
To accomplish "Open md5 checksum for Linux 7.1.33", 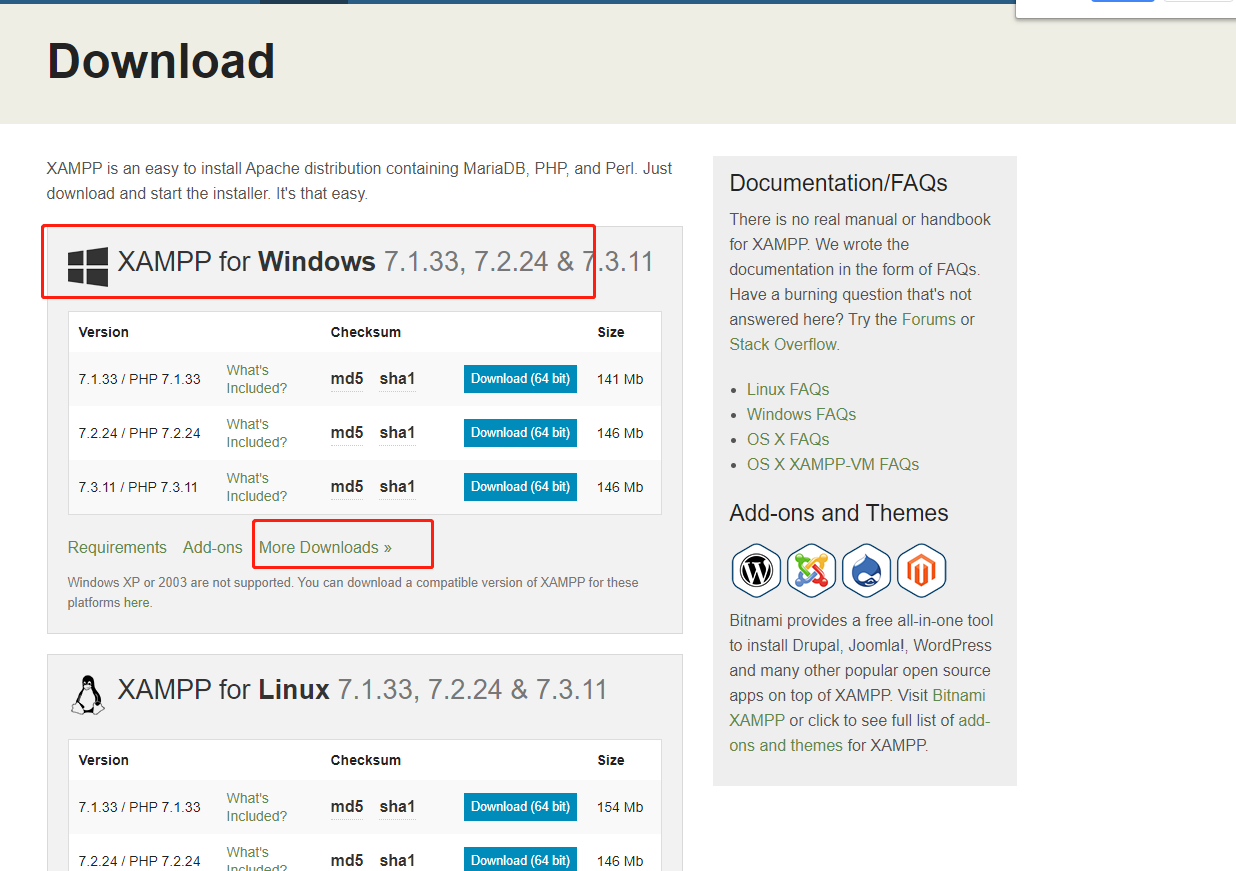I will (x=347, y=807).
